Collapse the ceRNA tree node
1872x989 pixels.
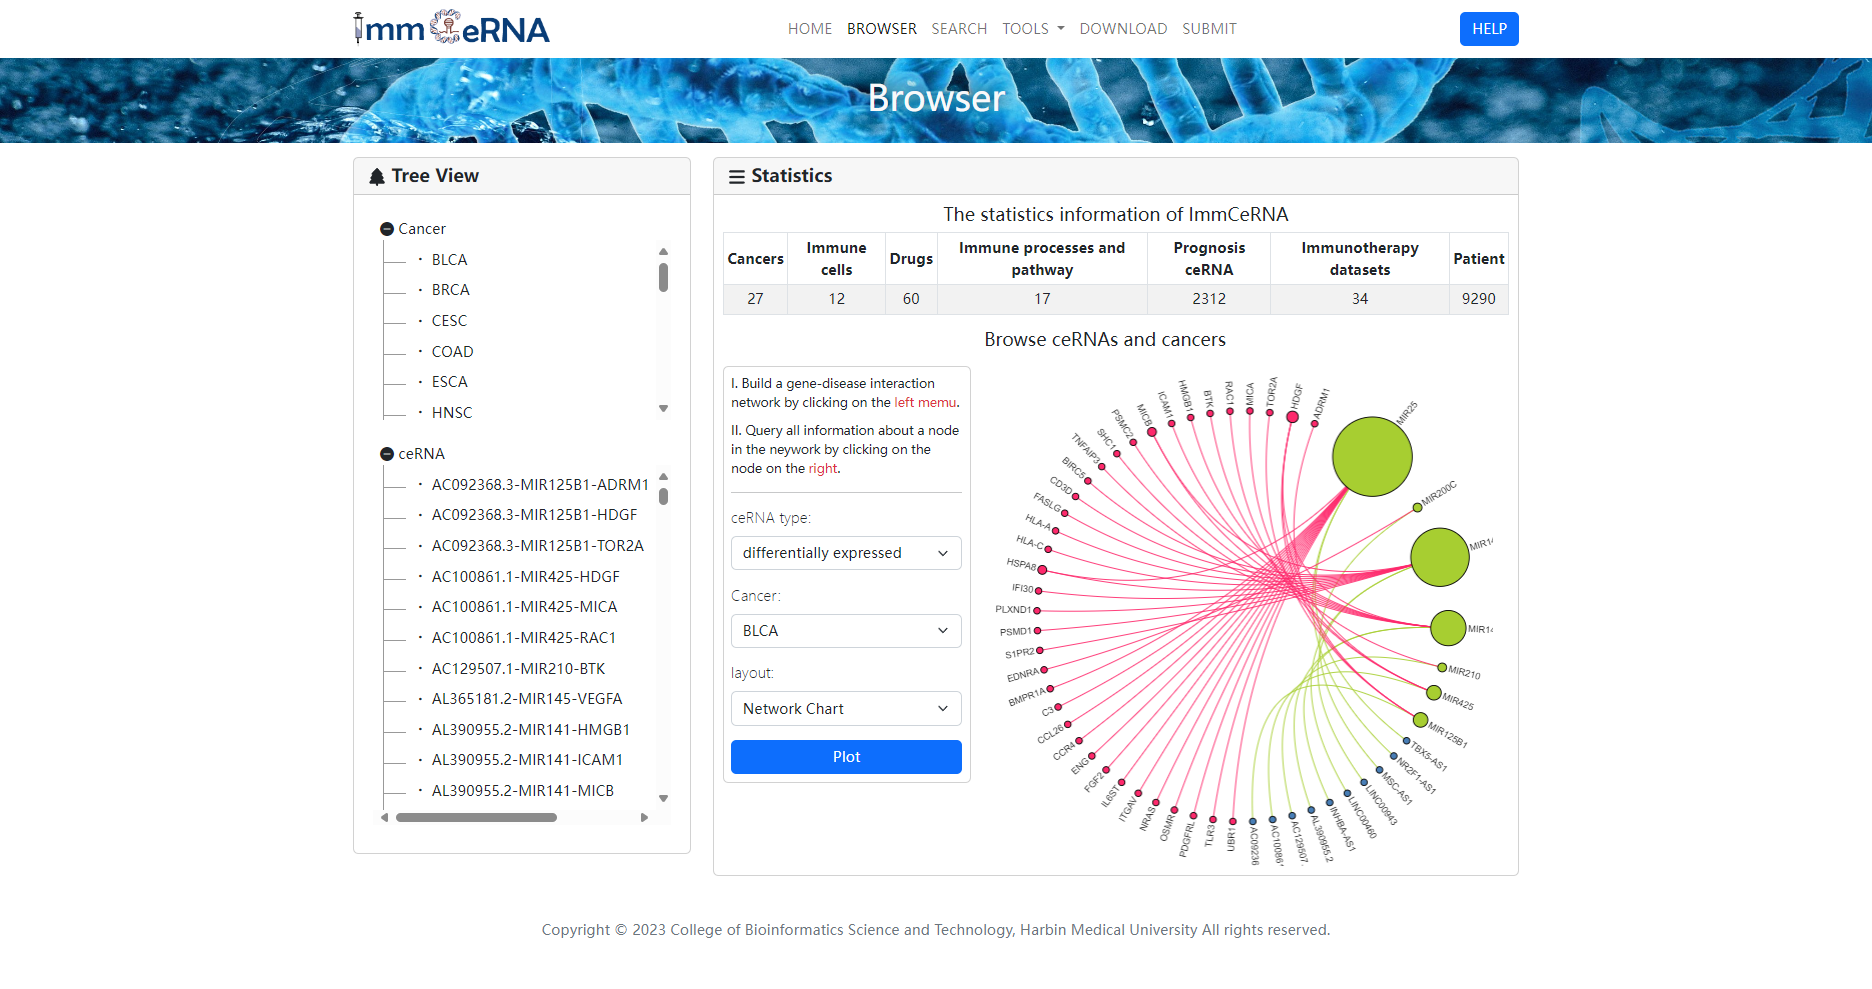click(x=387, y=454)
